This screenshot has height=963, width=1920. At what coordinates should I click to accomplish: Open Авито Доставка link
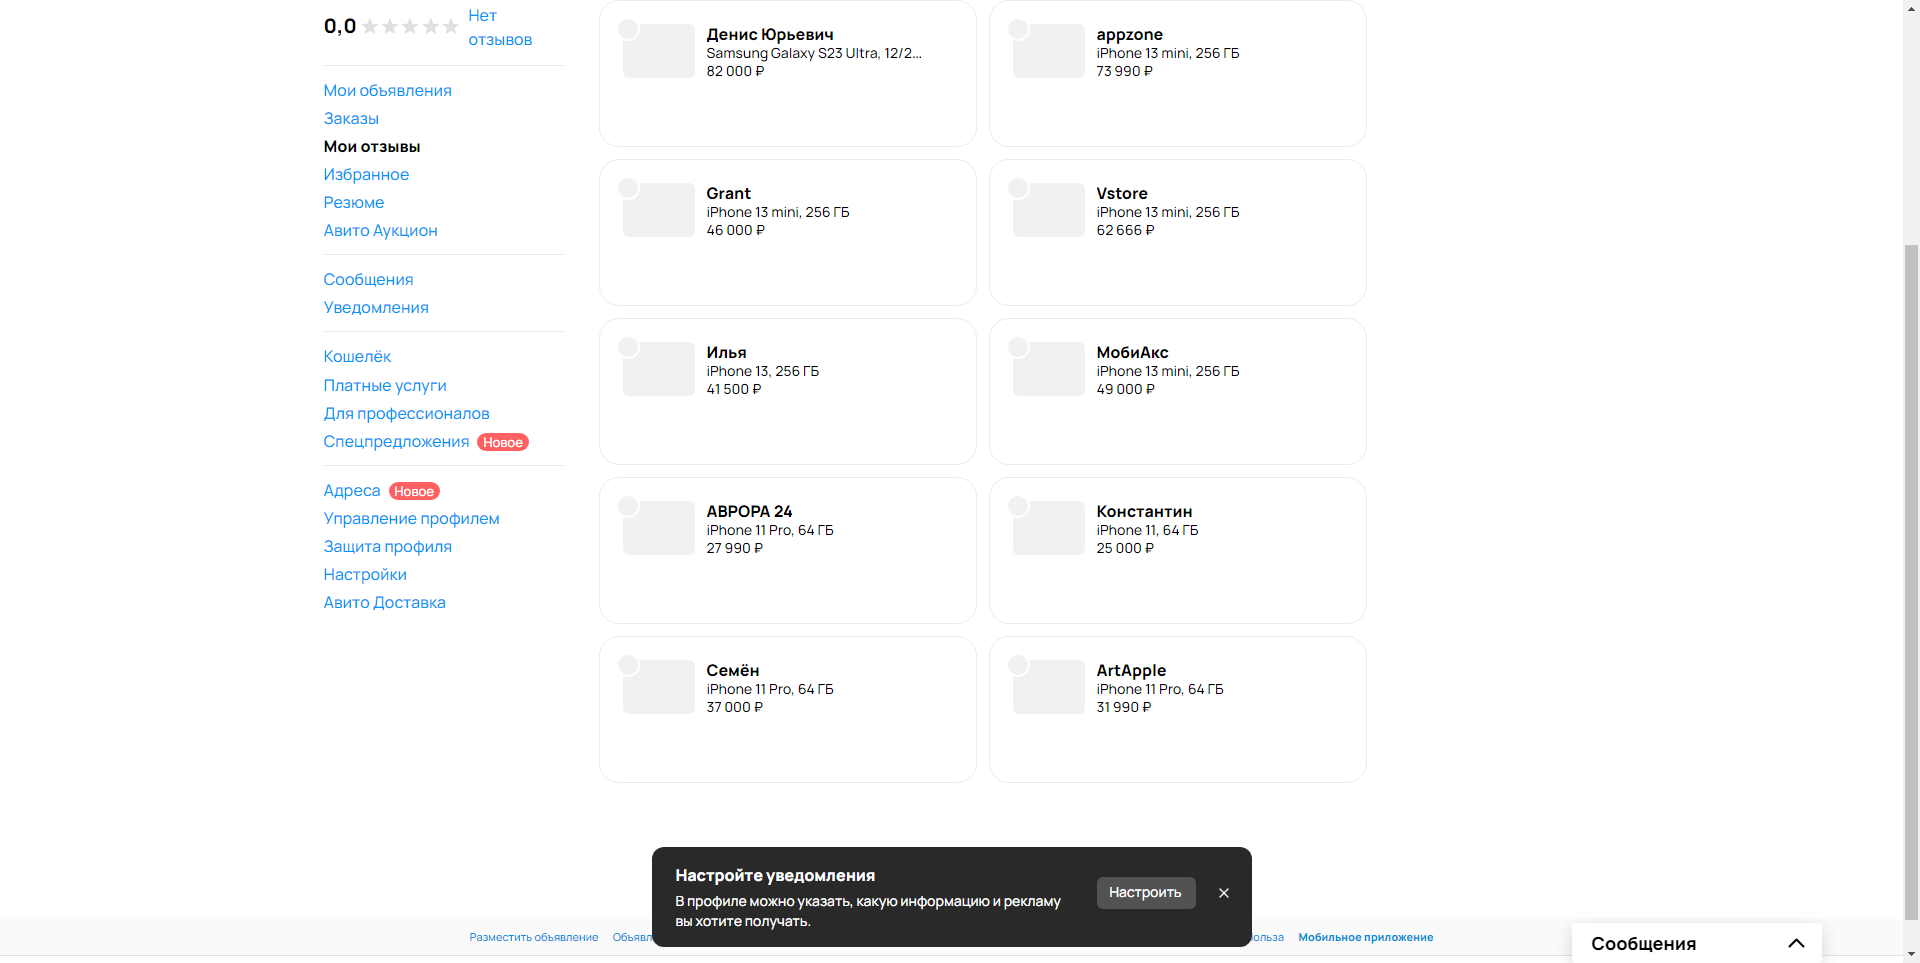pos(384,603)
